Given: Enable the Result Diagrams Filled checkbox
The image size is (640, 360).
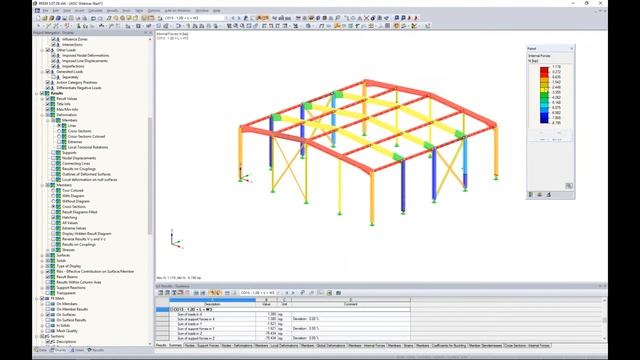Looking at the screenshot, I should [53, 212].
